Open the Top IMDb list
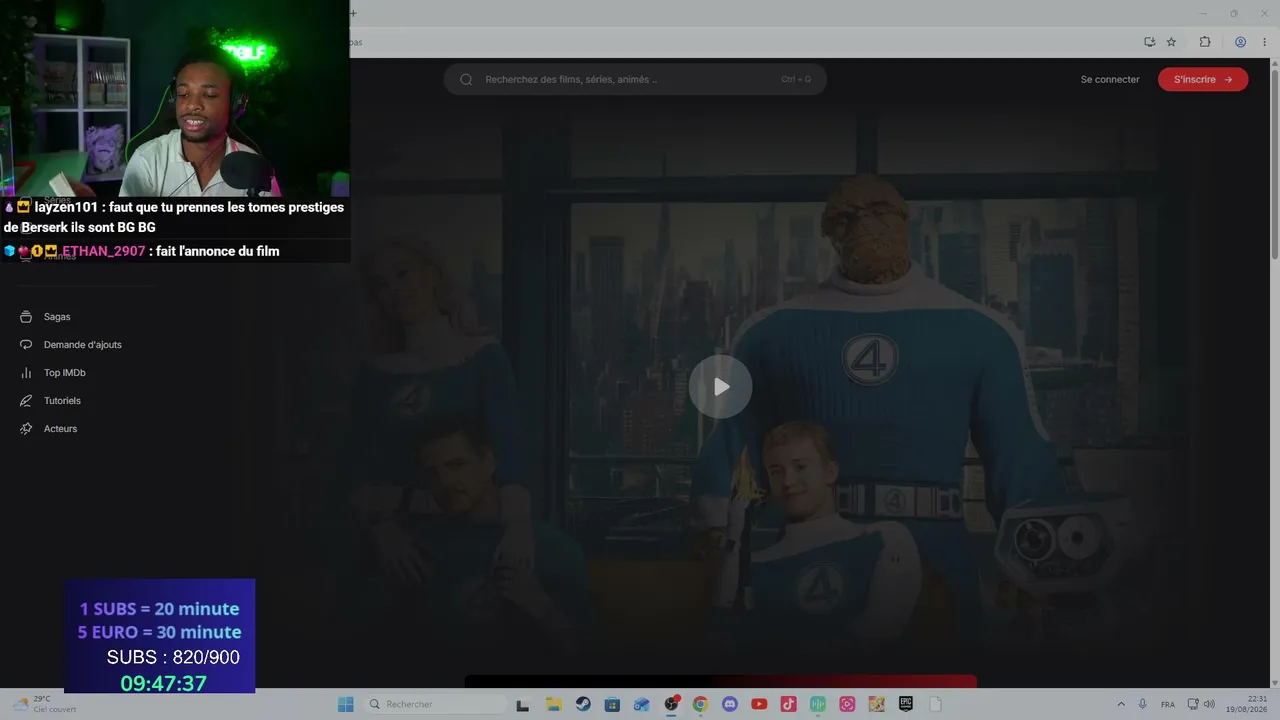The width and height of the screenshot is (1280, 720). tap(64, 373)
